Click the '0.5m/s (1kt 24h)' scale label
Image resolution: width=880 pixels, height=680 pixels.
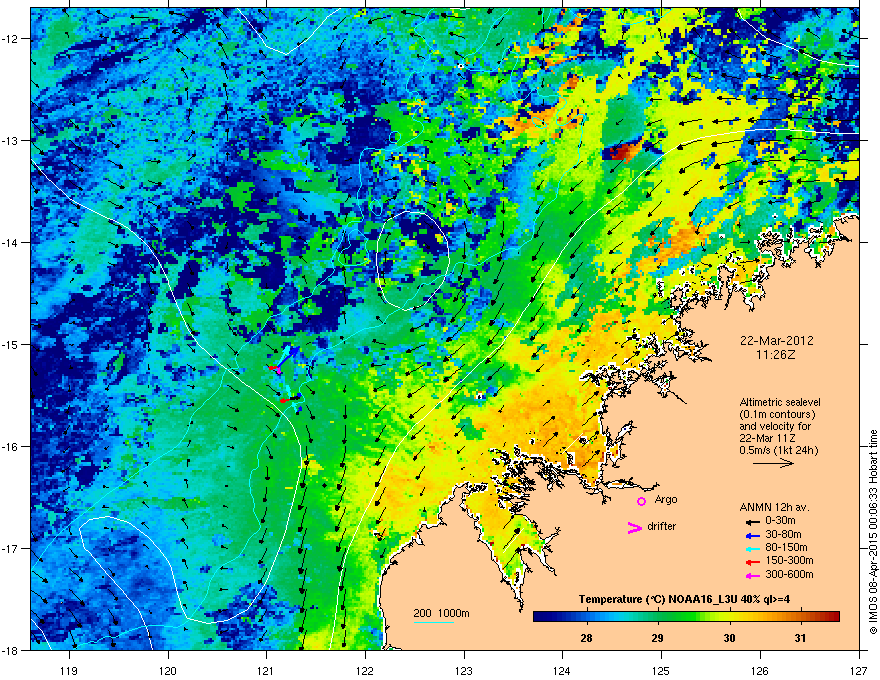pyautogui.click(x=778, y=450)
